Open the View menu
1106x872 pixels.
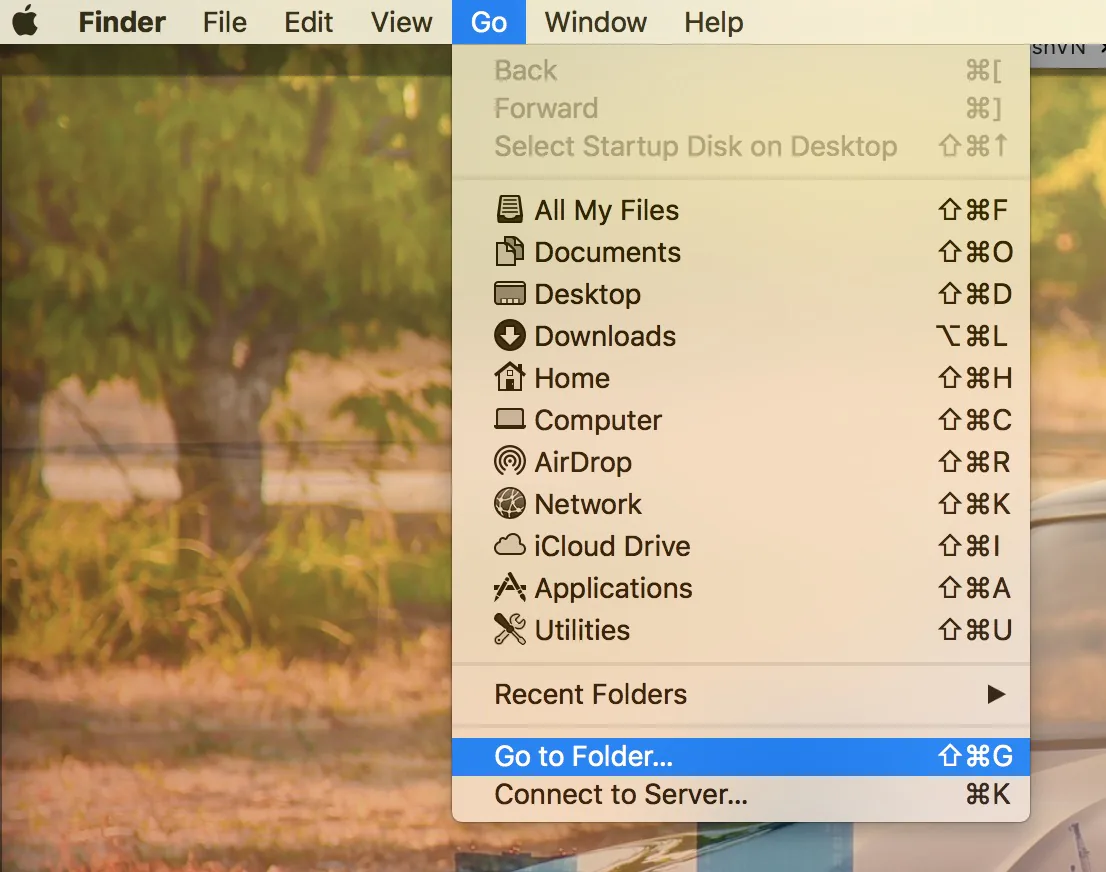click(401, 22)
